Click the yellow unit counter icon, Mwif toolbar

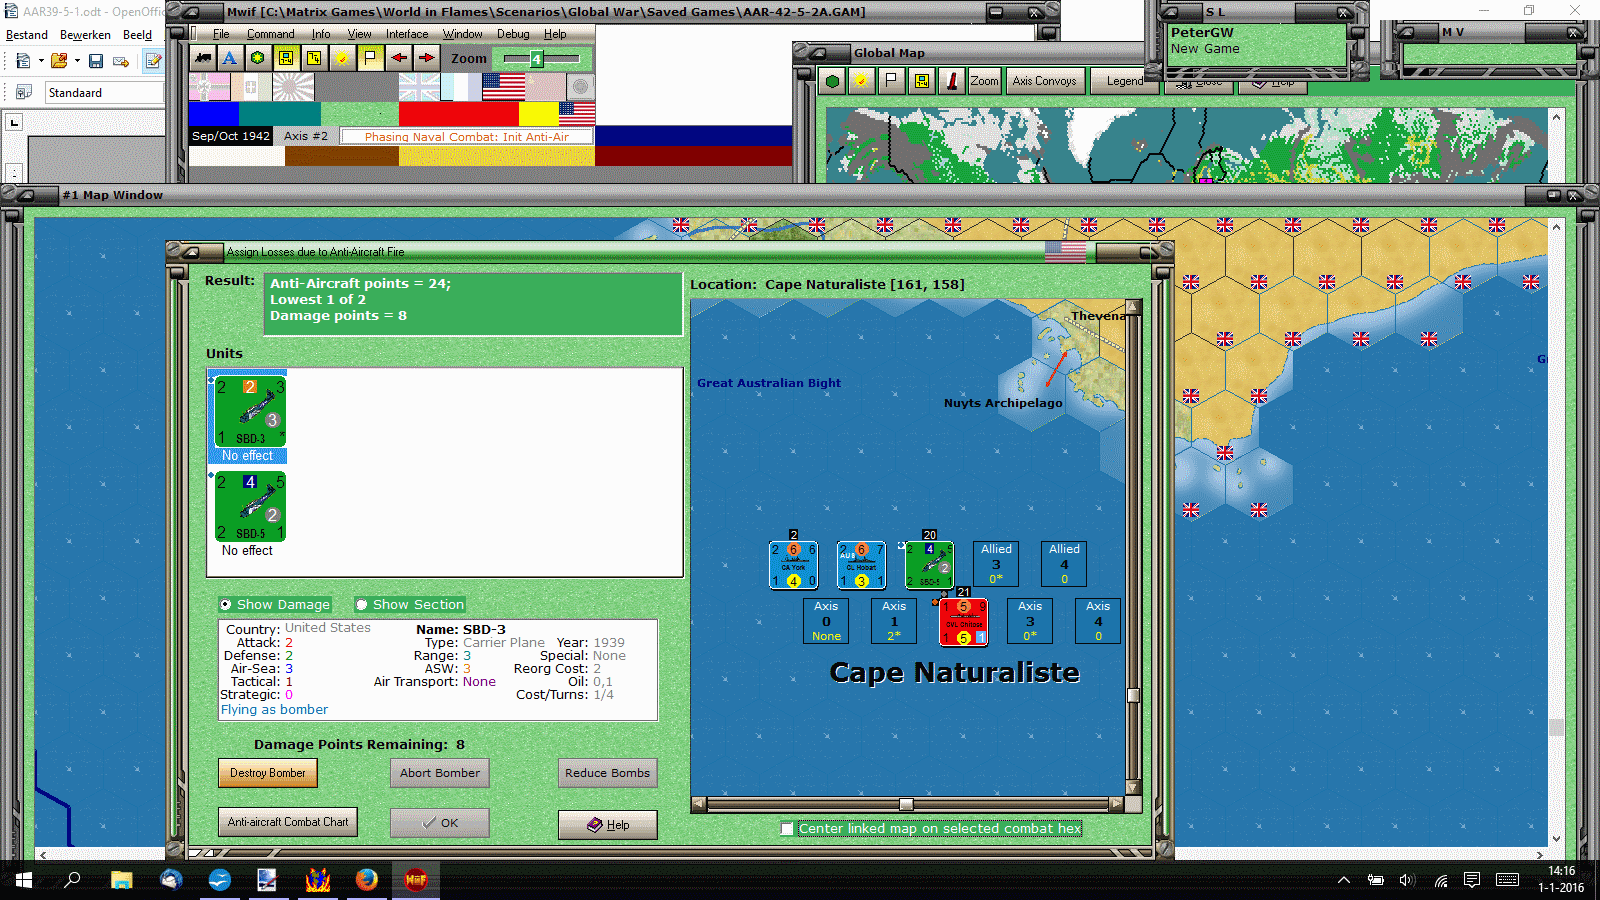[x=286, y=58]
